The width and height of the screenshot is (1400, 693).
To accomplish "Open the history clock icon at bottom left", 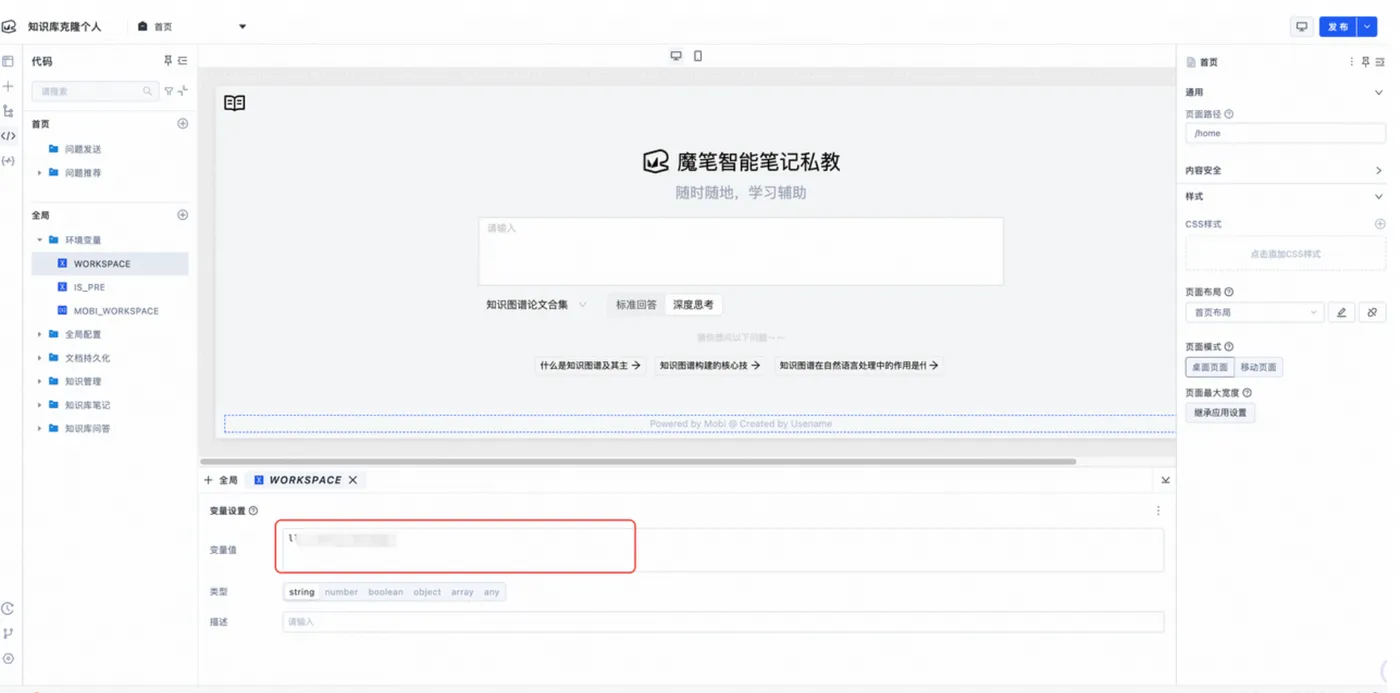I will click(8, 609).
